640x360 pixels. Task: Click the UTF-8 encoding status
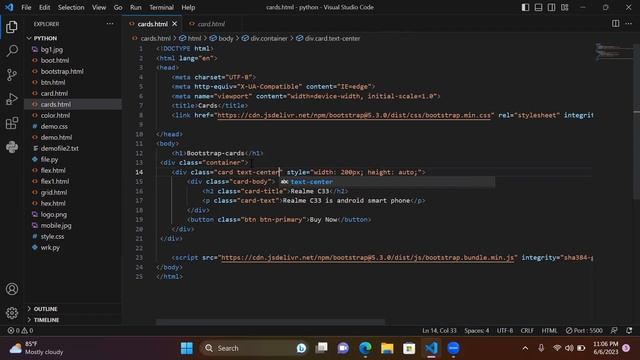tap(505, 331)
